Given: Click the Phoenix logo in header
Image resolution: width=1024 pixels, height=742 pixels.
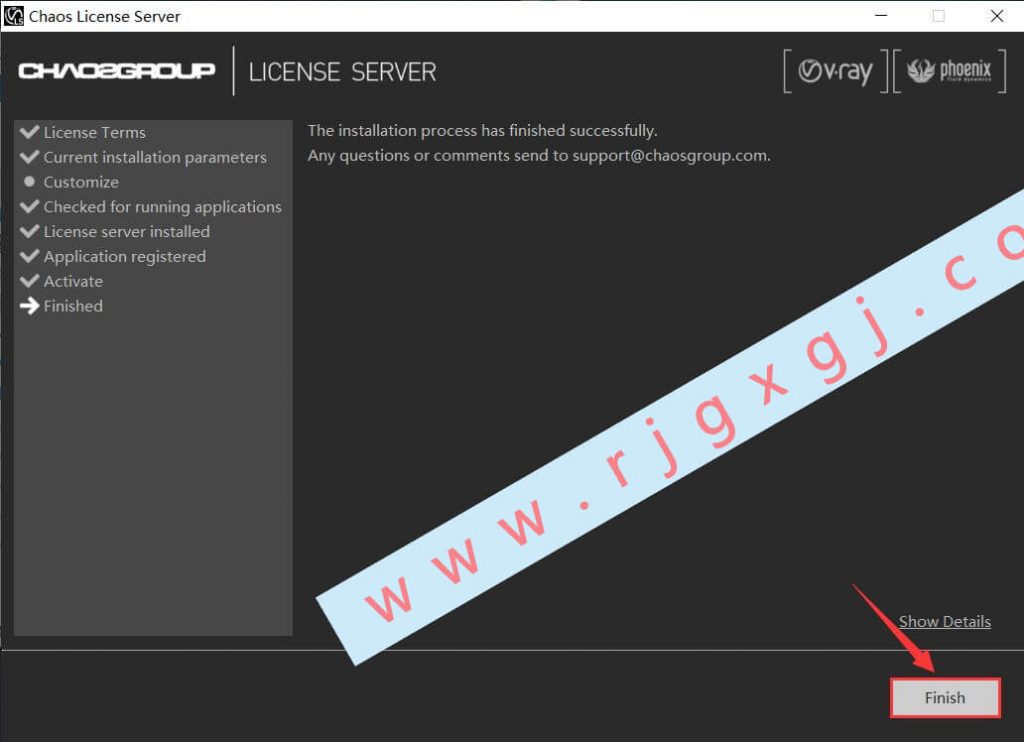Looking at the screenshot, I should (950, 71).
